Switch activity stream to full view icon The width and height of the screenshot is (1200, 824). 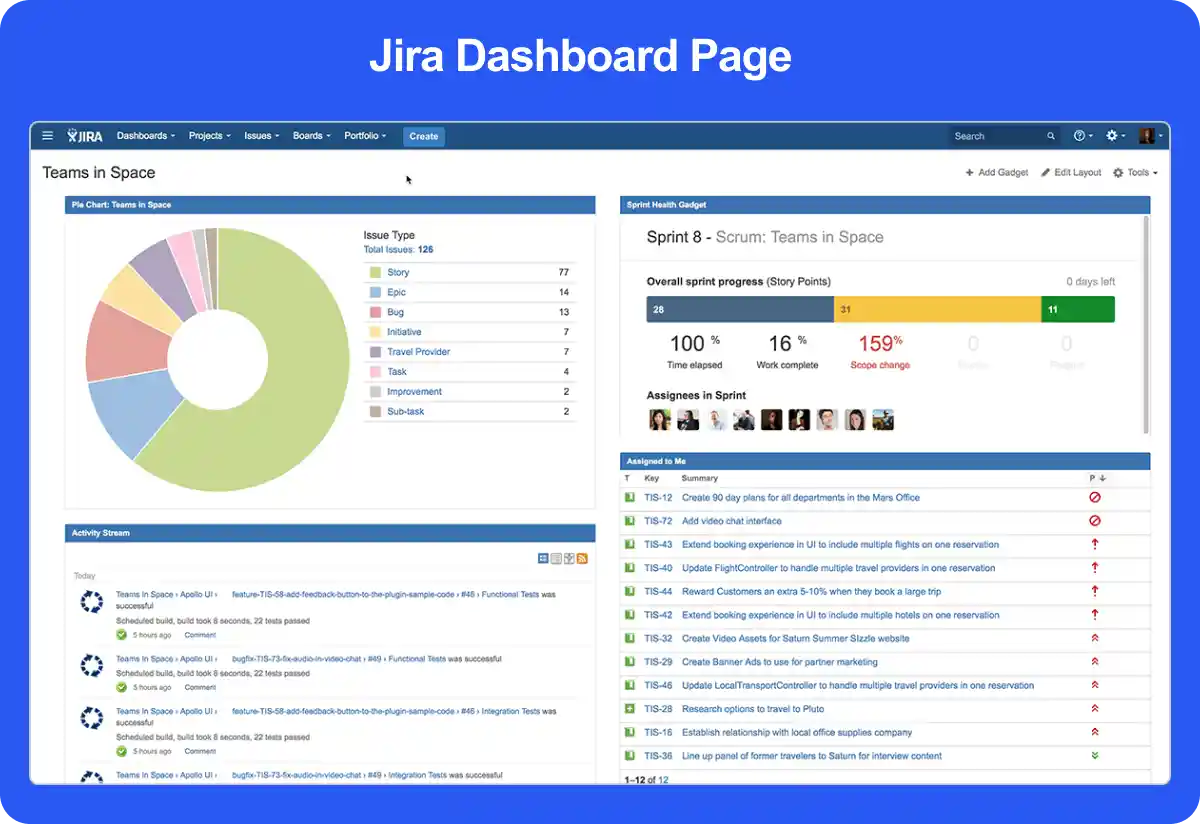[x=543, y=558]
